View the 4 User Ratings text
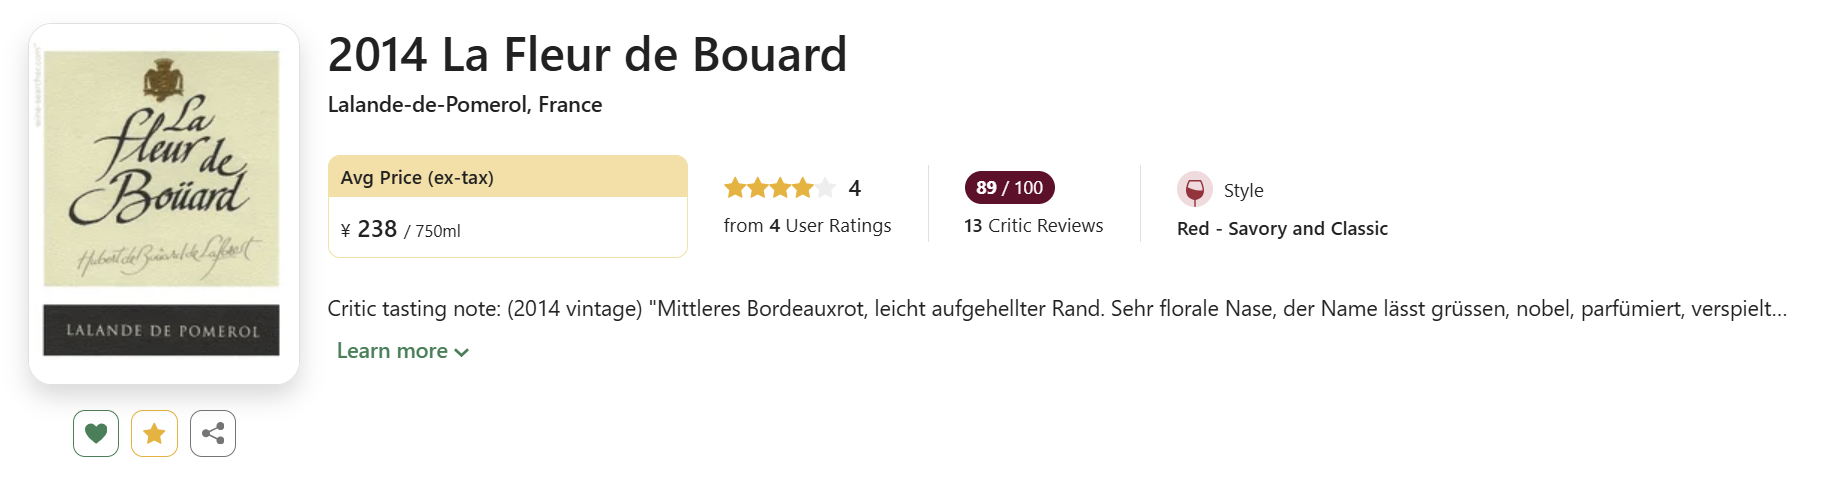Viewport: 1845px width, 480px height. click(x=807, y=226)
